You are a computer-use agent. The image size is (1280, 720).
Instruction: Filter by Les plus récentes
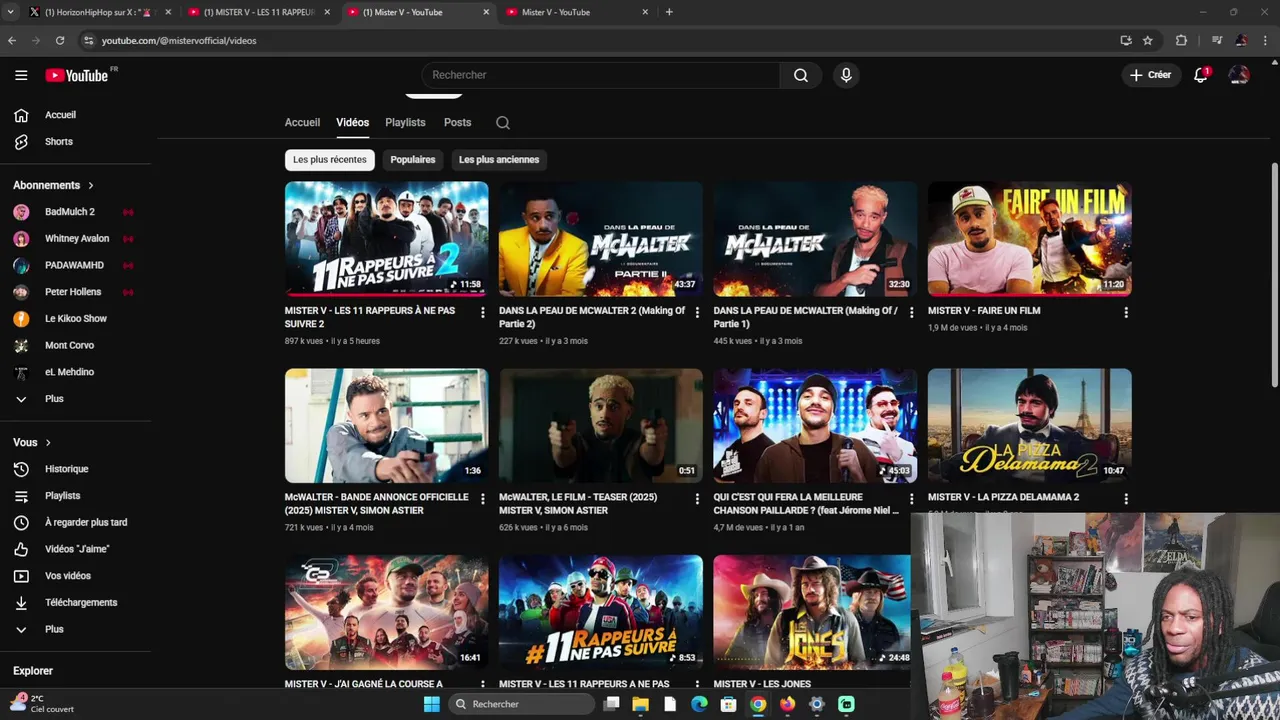(330, 160)
